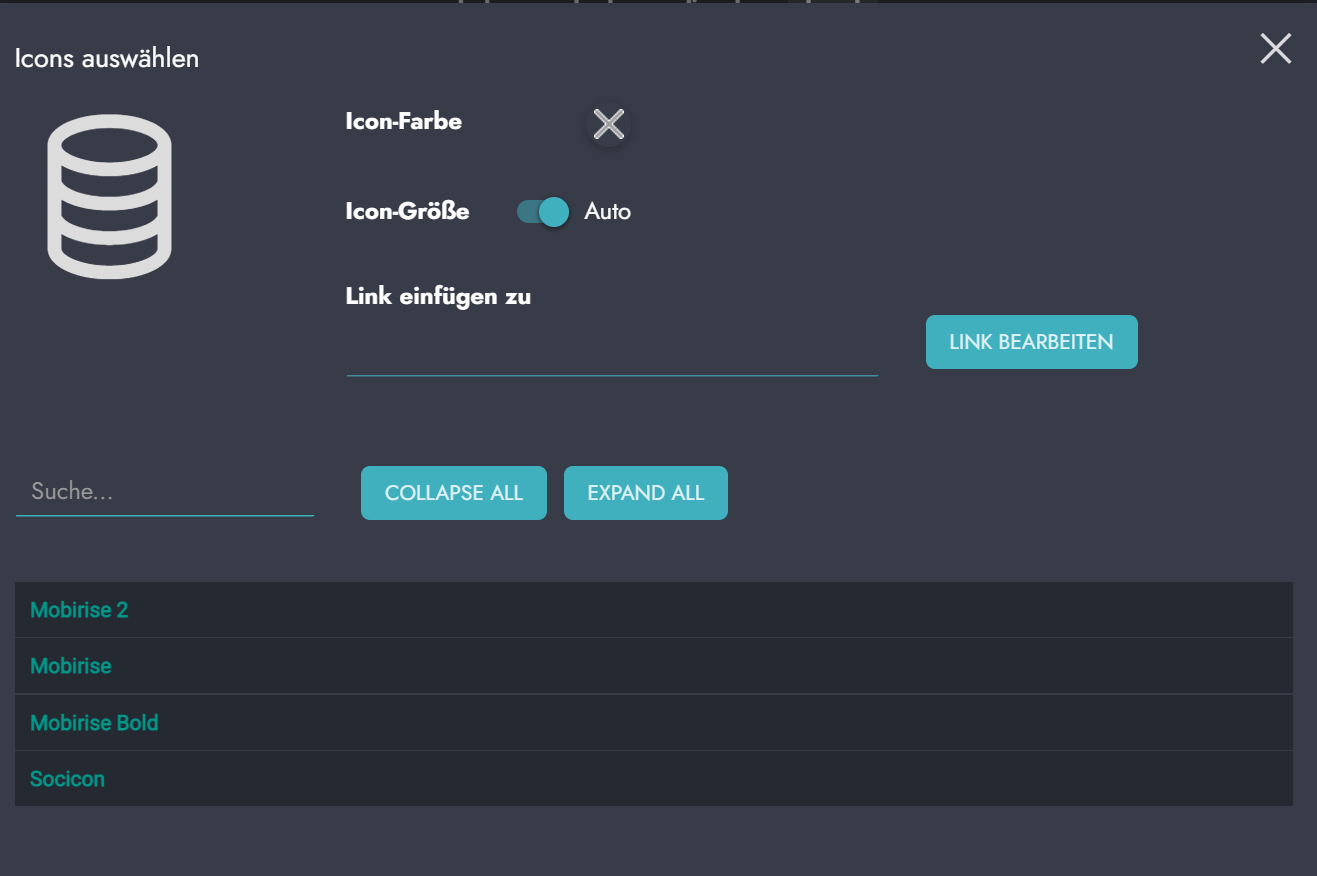Click the Link einfügen zu label
This screenshot has width=1317, height=876.
coord(437,297)
